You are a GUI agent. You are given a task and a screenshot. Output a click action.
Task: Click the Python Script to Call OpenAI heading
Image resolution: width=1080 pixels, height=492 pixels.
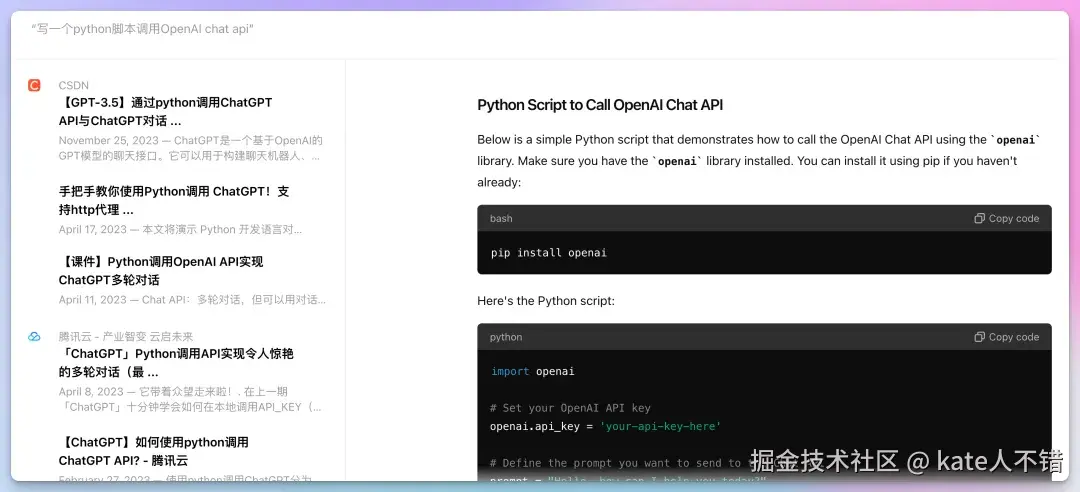pyautogui.click(x=600, y=105)
